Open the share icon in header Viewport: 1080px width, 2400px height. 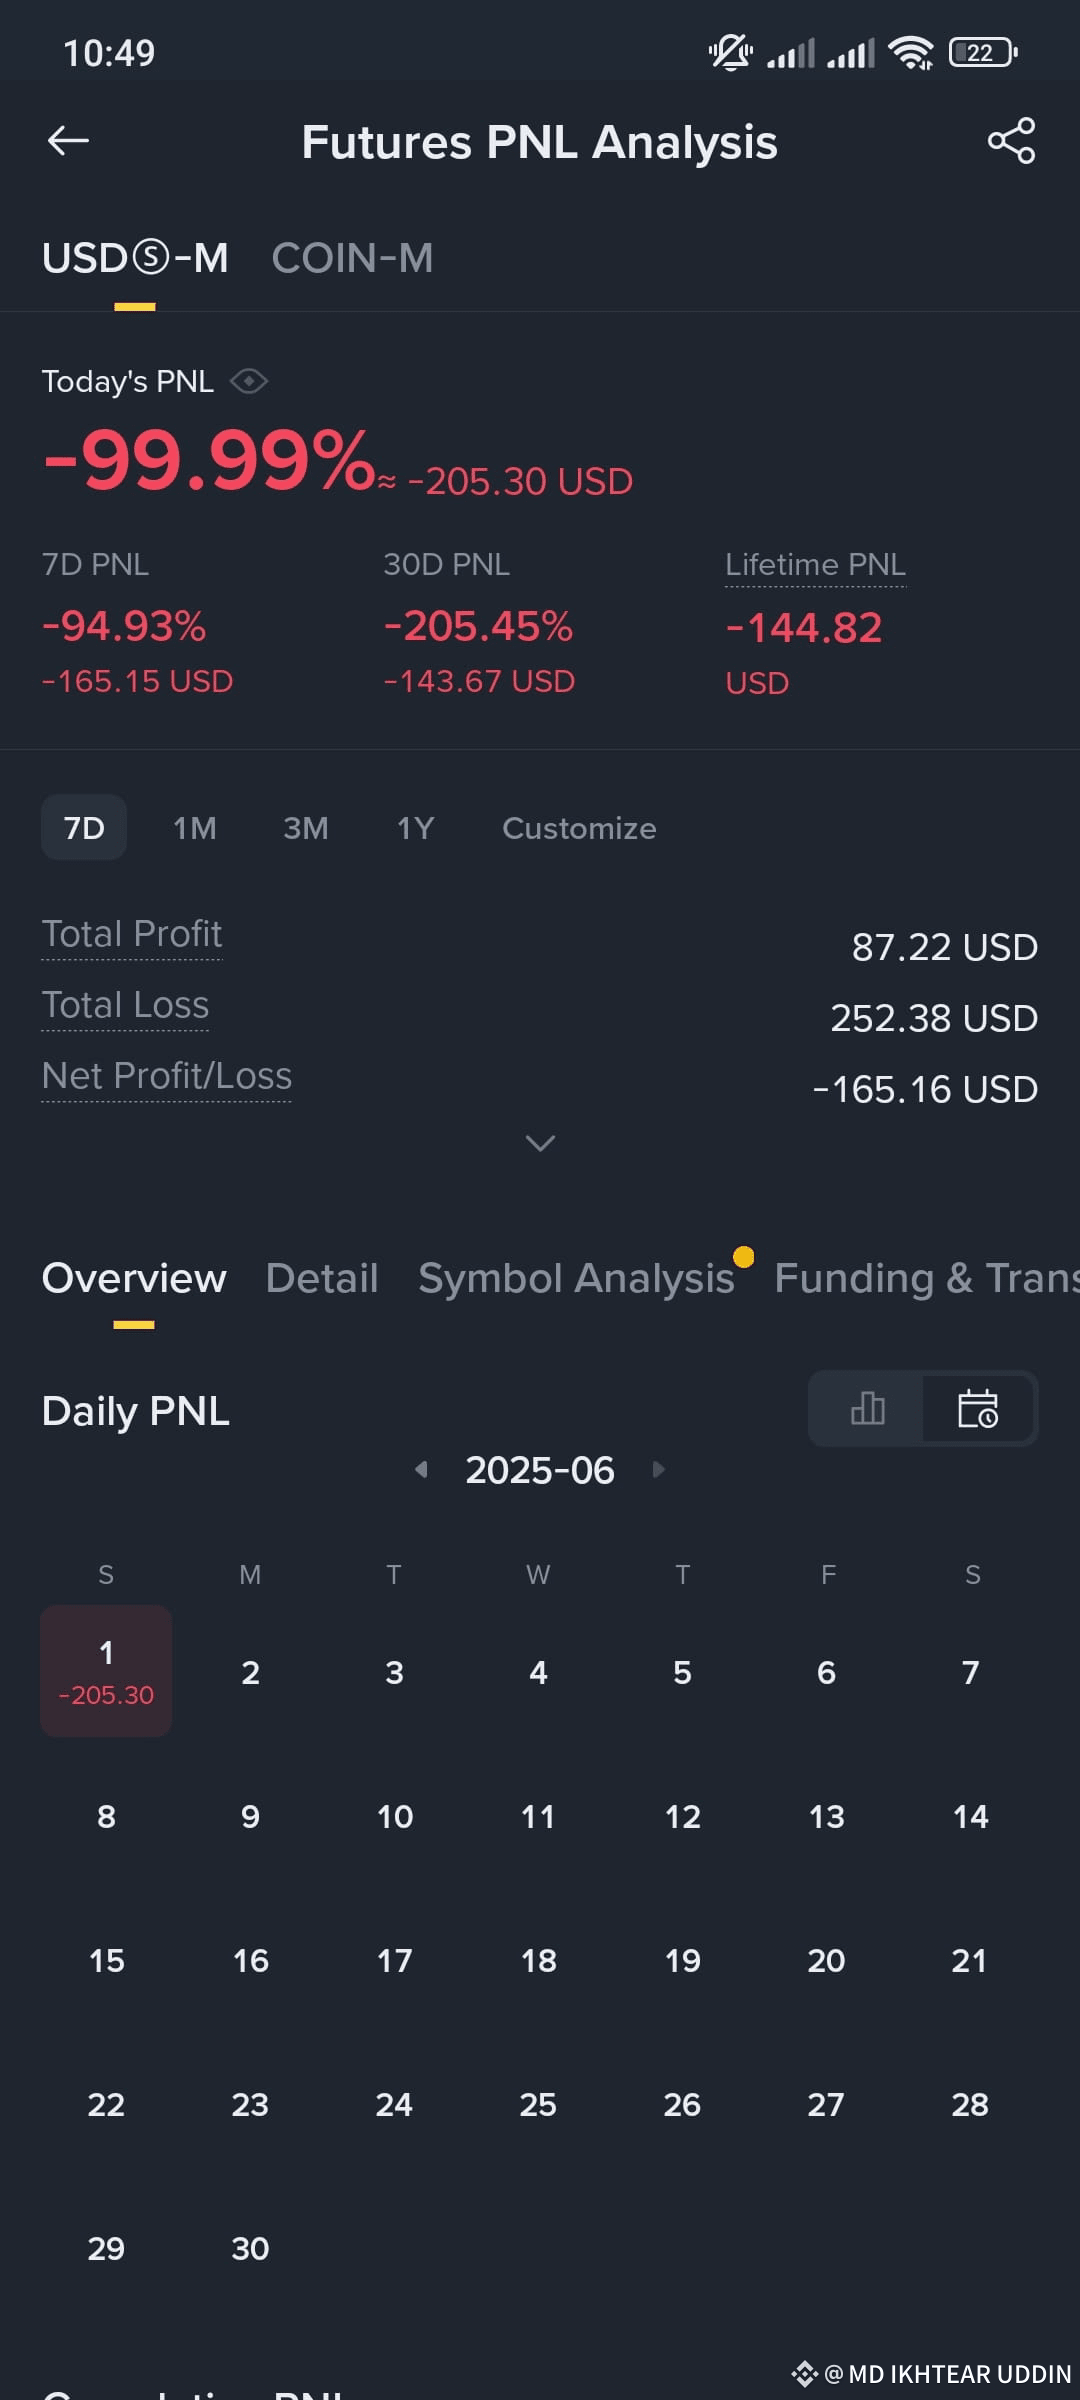(x=1011, y=141)
